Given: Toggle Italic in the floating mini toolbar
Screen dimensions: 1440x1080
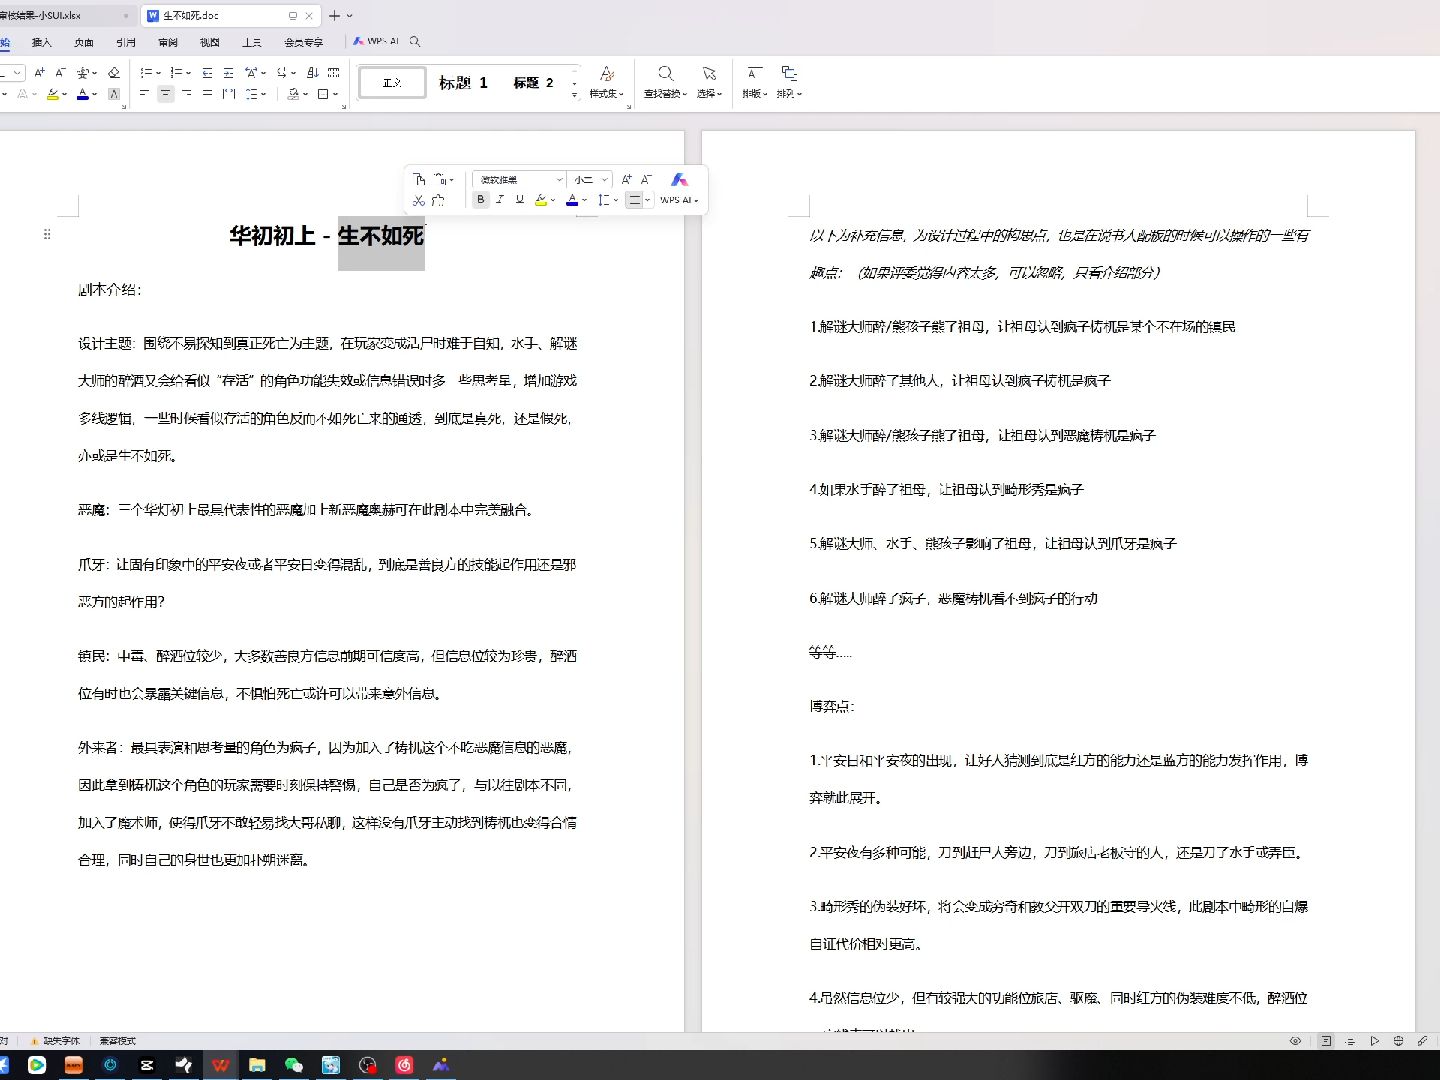Looking at the screenshot, I should click(500, 200).
